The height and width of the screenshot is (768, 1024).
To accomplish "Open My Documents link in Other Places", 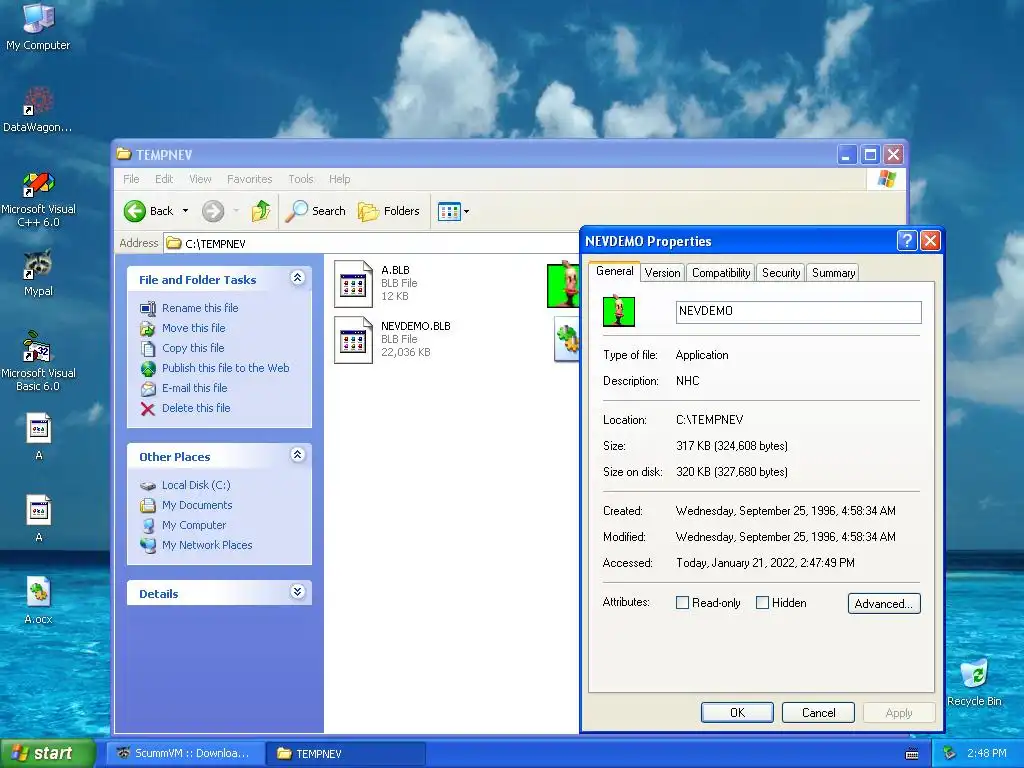I will 197,505.
